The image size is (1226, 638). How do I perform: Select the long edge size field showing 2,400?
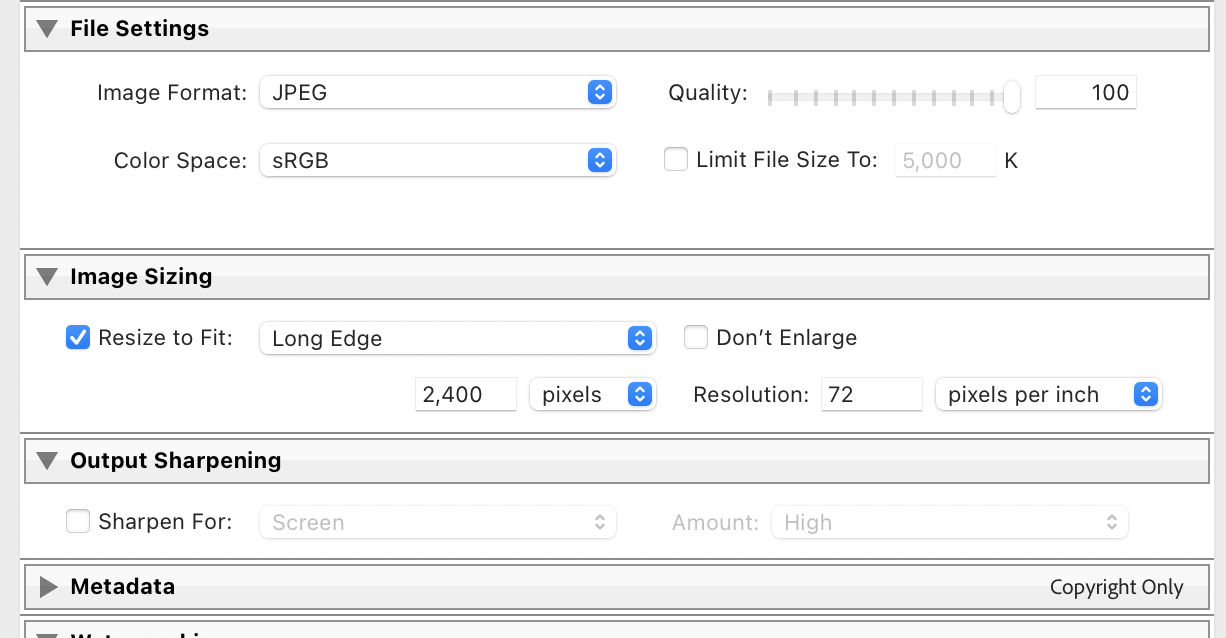click(465, 394)
